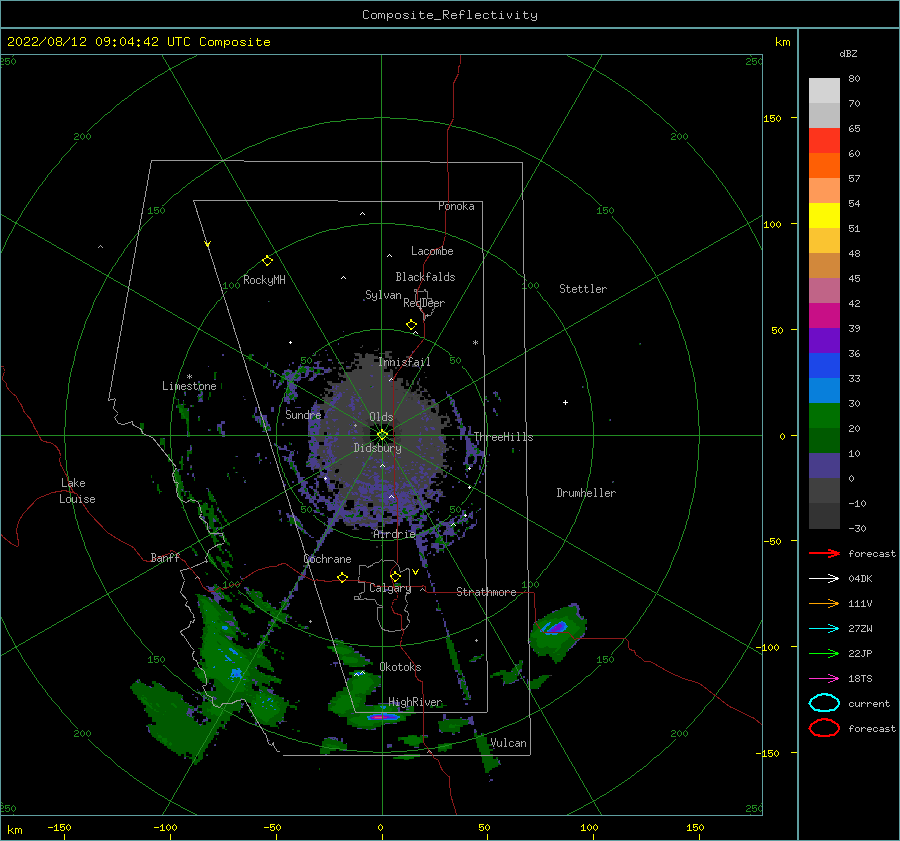Click the green 30 dBZ color swatch
This screenshot has width=900, height=841.
coord(824,415)
